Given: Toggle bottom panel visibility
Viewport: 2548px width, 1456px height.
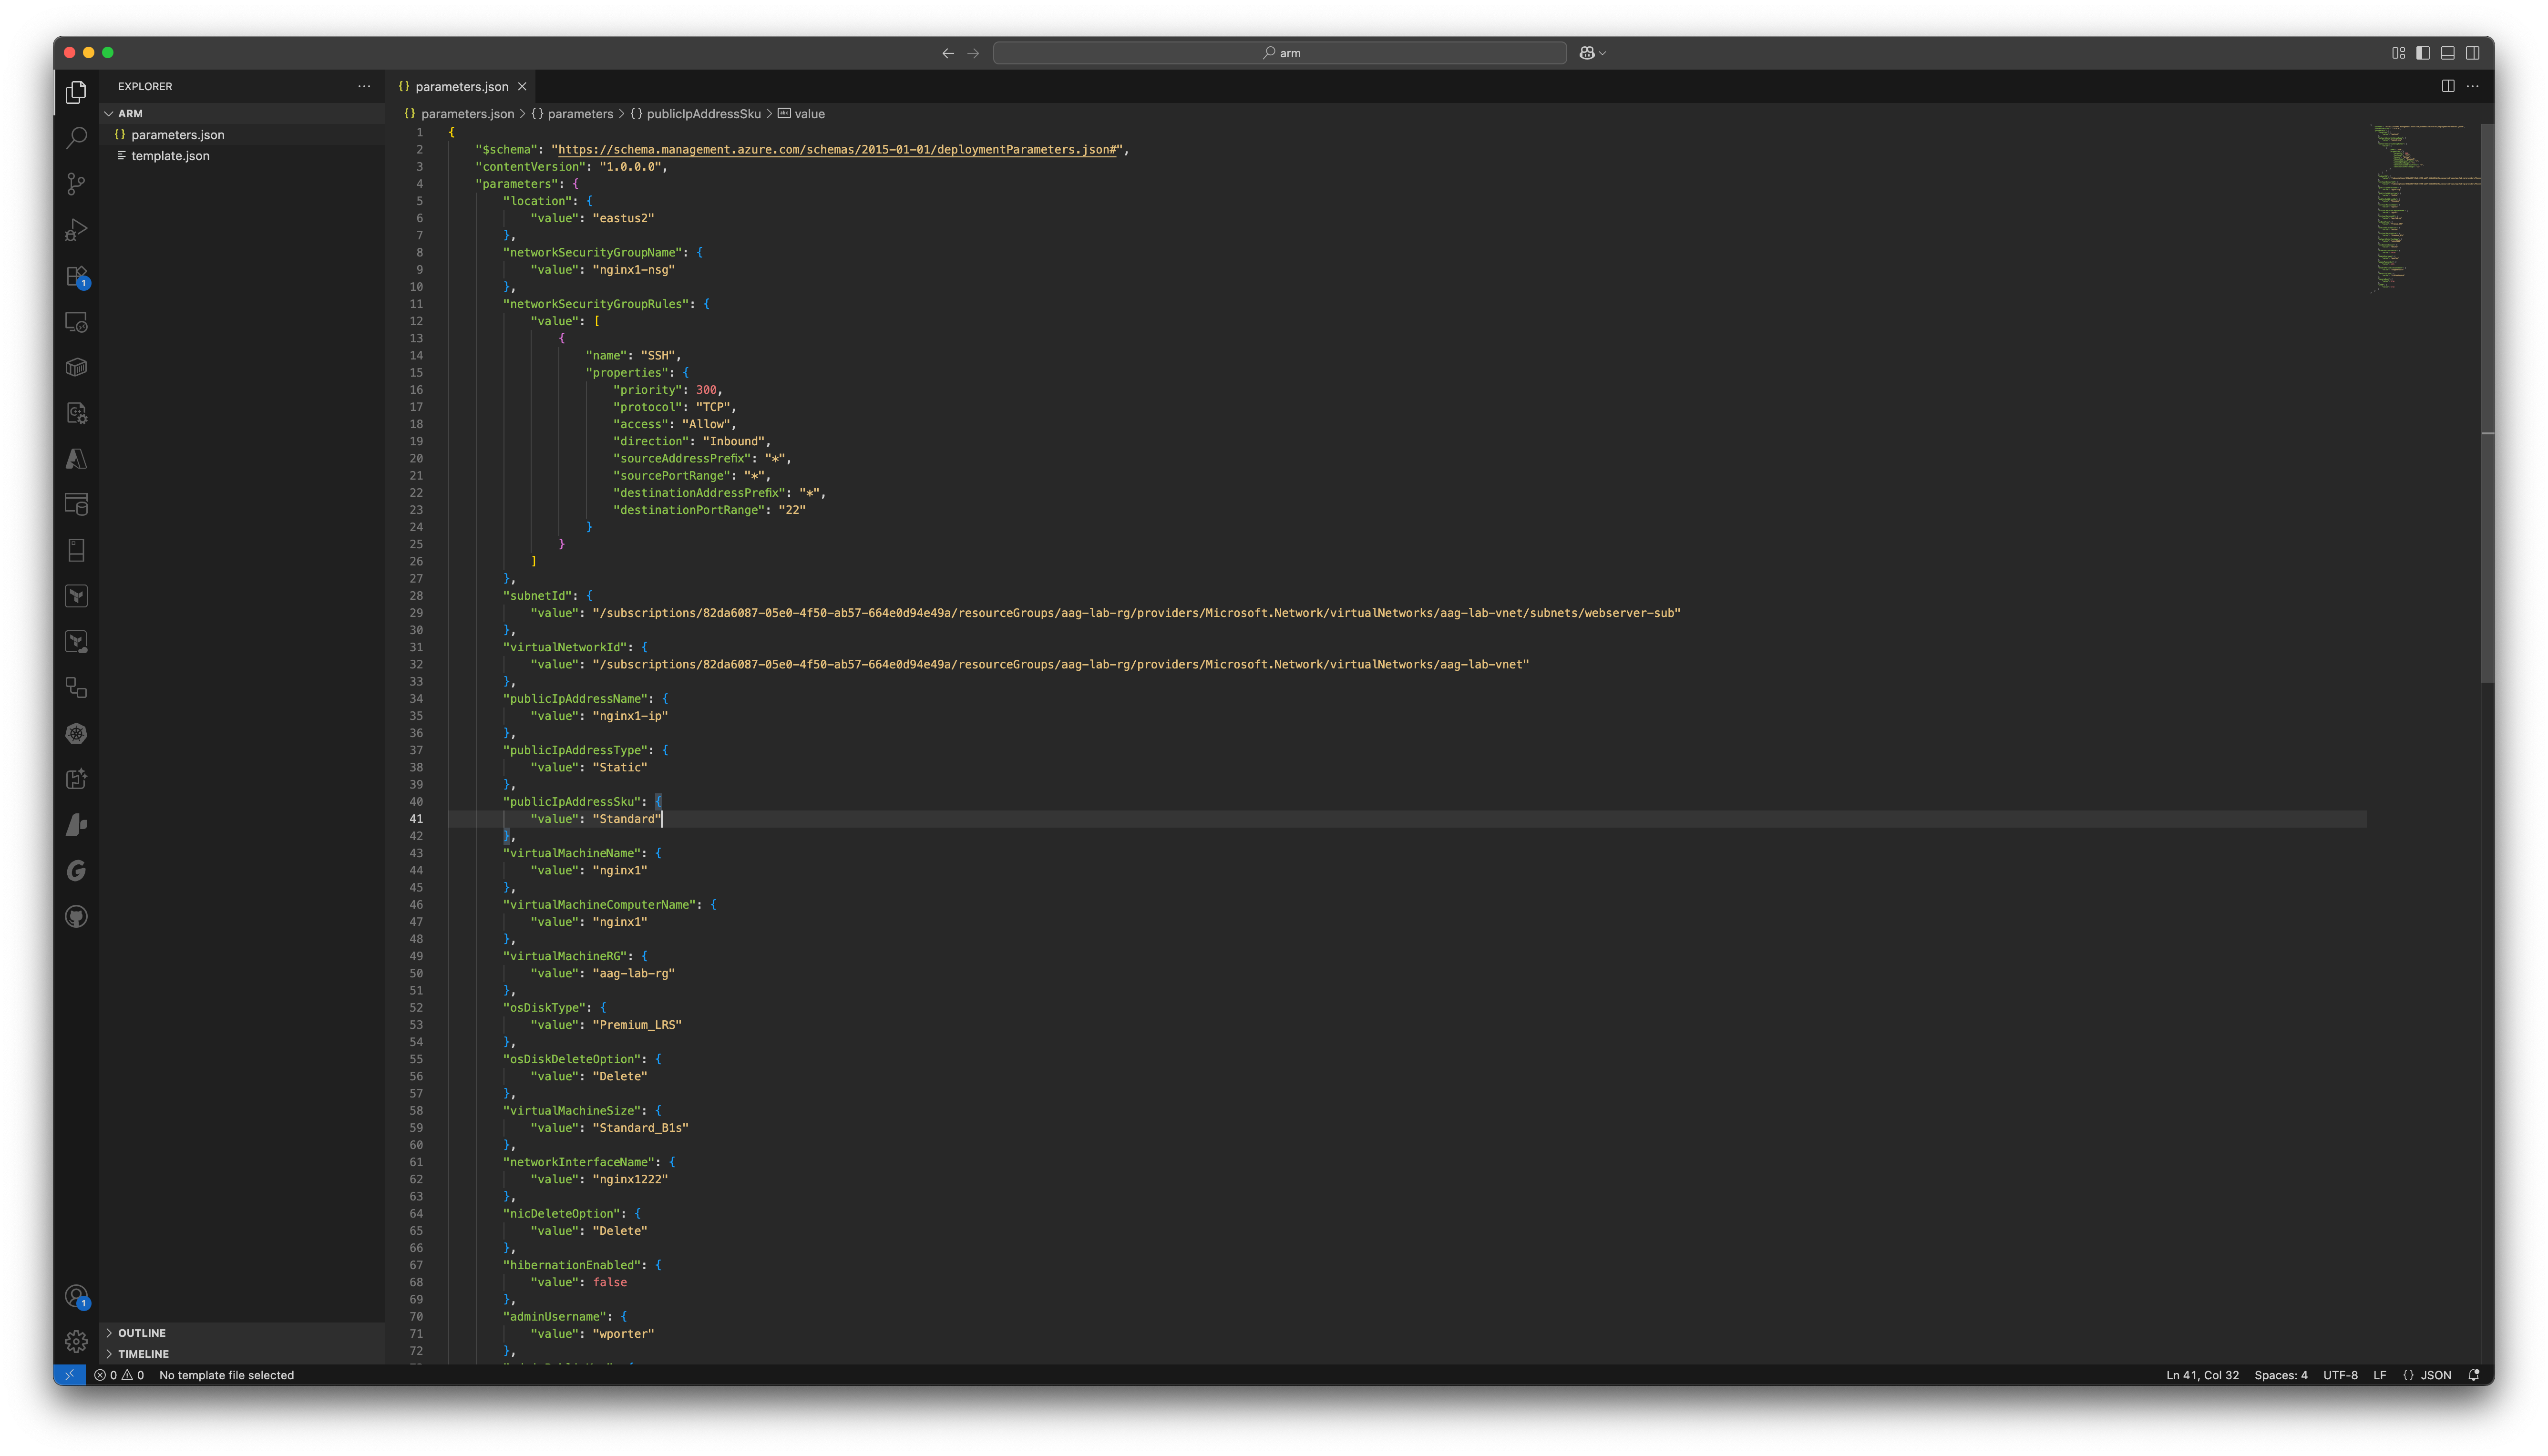Looking at the screenshot, I should point(2448,53).
